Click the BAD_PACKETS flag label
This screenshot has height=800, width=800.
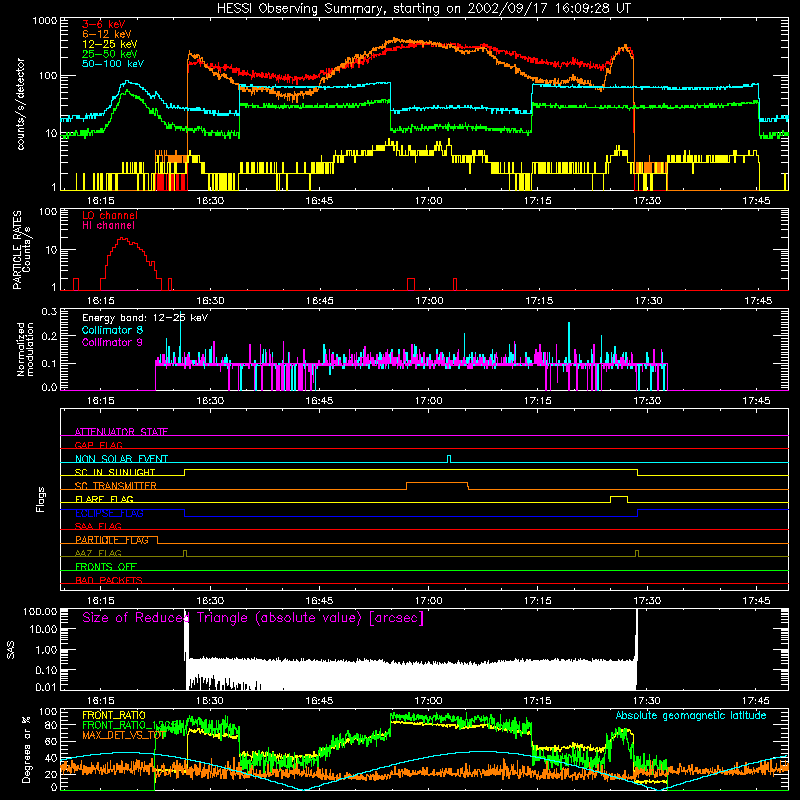[109, 580]
